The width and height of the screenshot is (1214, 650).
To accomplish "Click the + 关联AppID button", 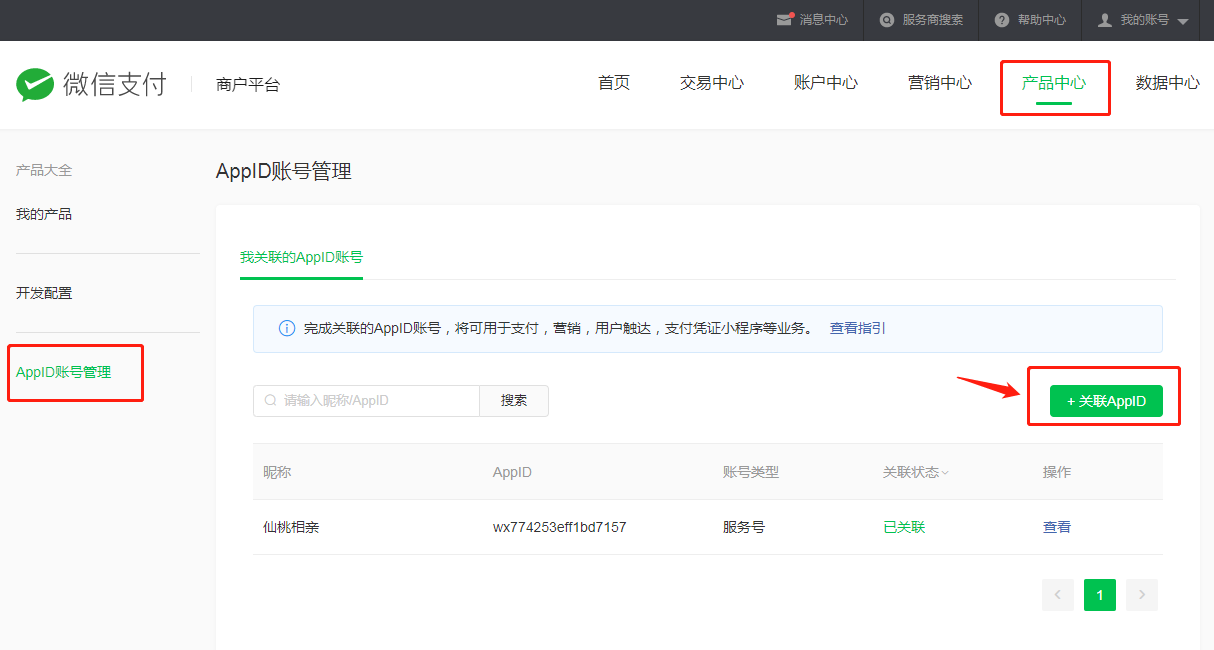I will click(x=1106, y=400).
